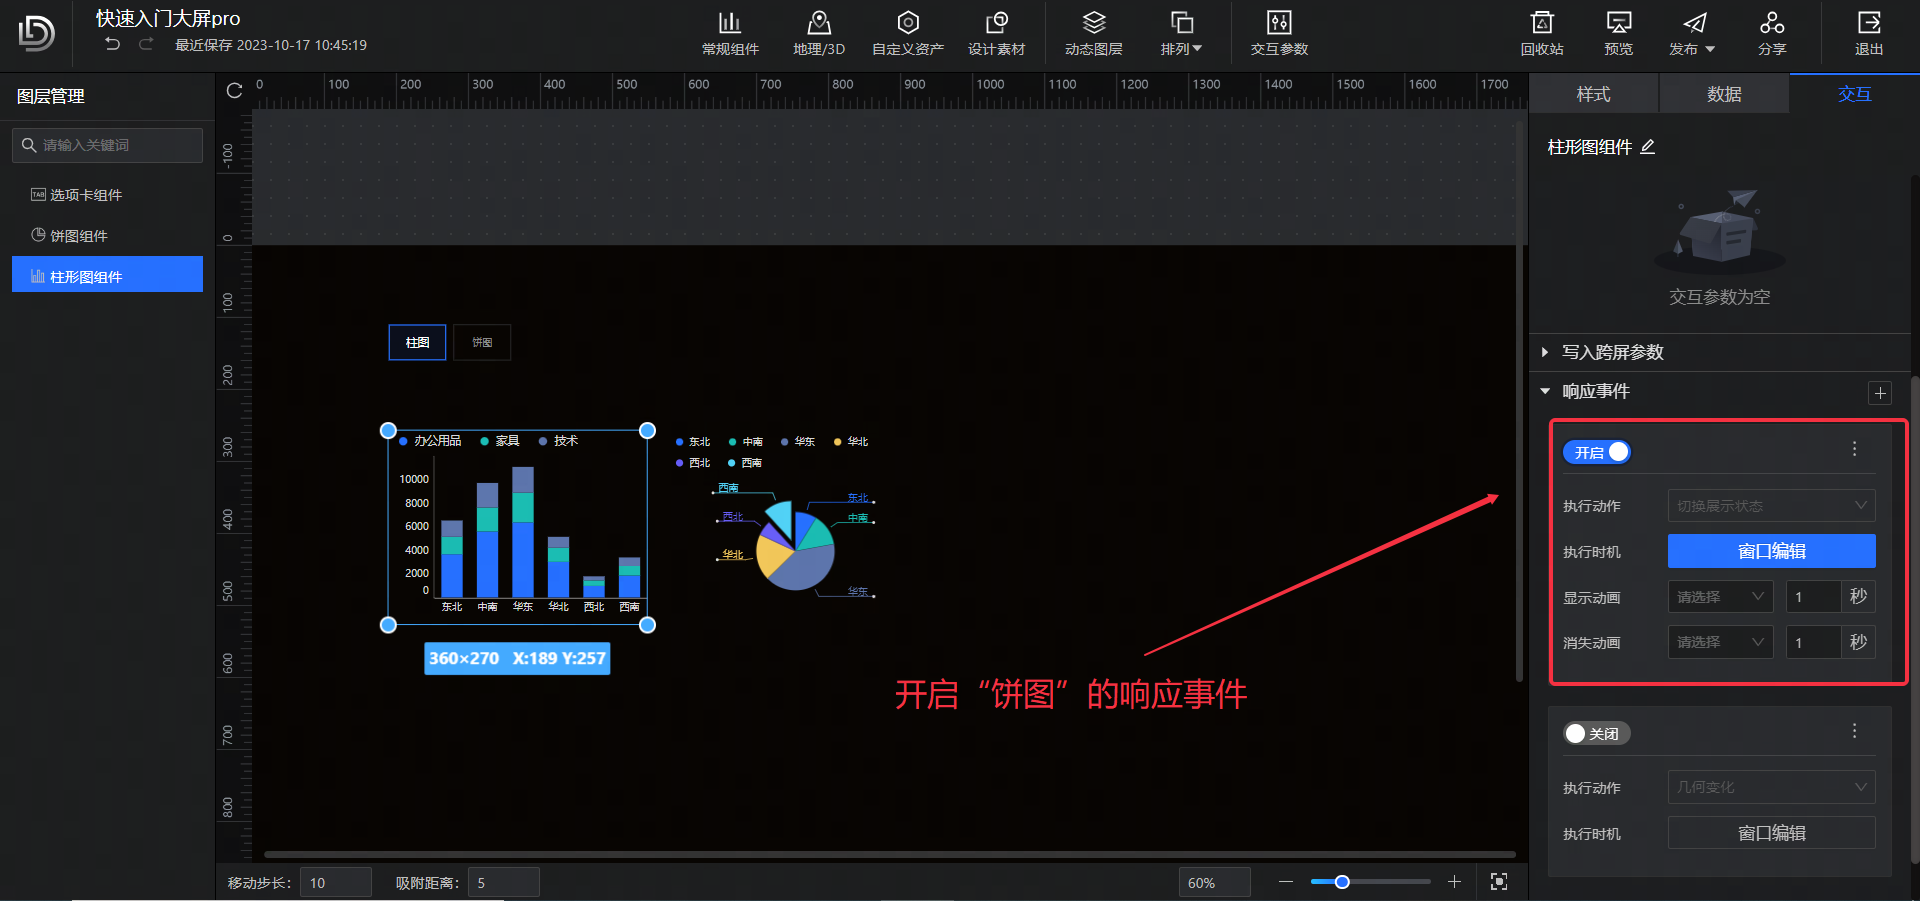Click the 窗口编辑 button under 执行时机
This screenshot has width=1920, height=901.
click(1770, 551)
